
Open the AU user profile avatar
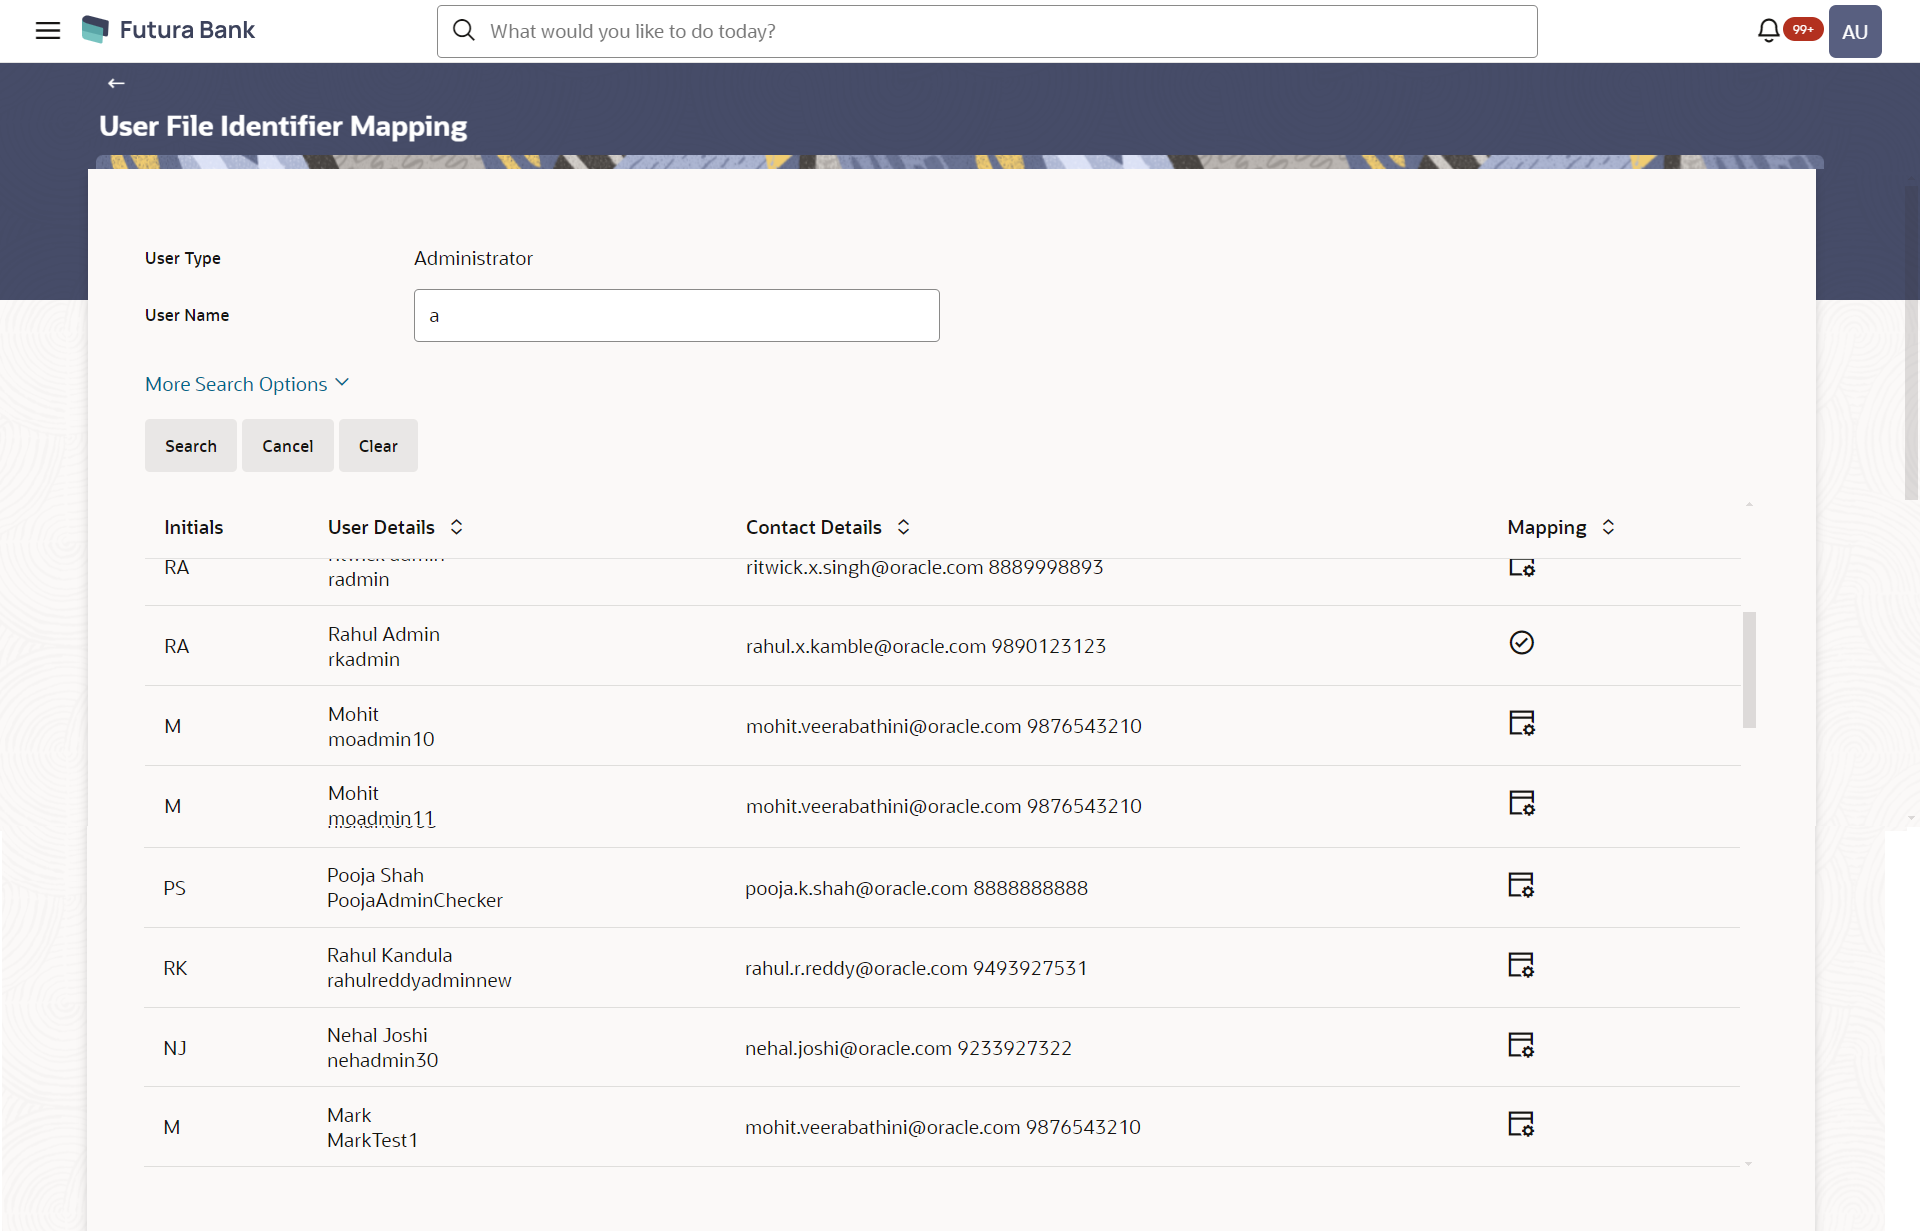[1854, 31]
